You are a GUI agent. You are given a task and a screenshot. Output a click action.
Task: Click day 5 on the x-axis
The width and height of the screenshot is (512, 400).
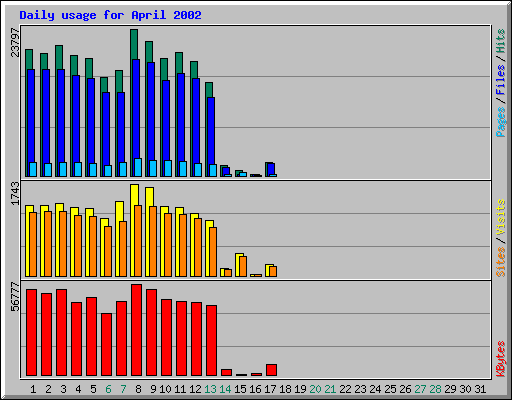pos(93,389)
